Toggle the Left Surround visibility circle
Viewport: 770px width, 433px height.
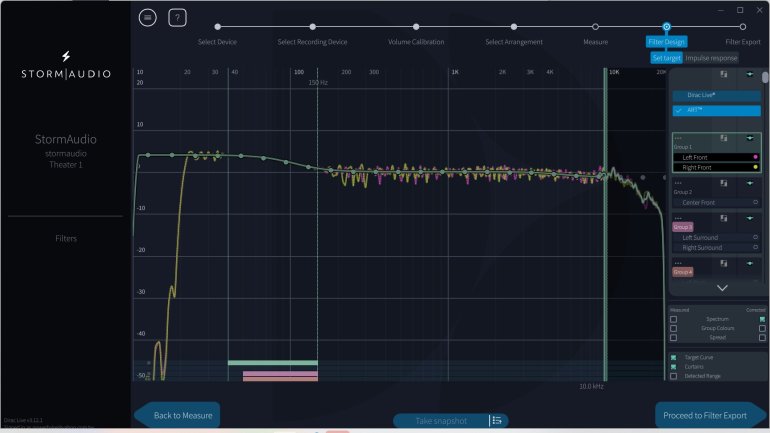[755, 237]
